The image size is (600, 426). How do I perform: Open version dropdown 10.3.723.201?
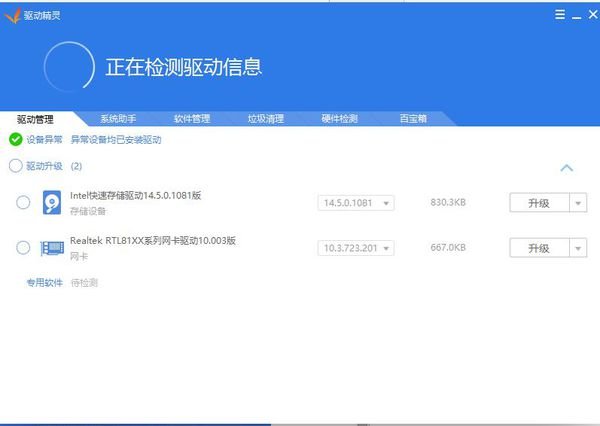pos(356,248)
